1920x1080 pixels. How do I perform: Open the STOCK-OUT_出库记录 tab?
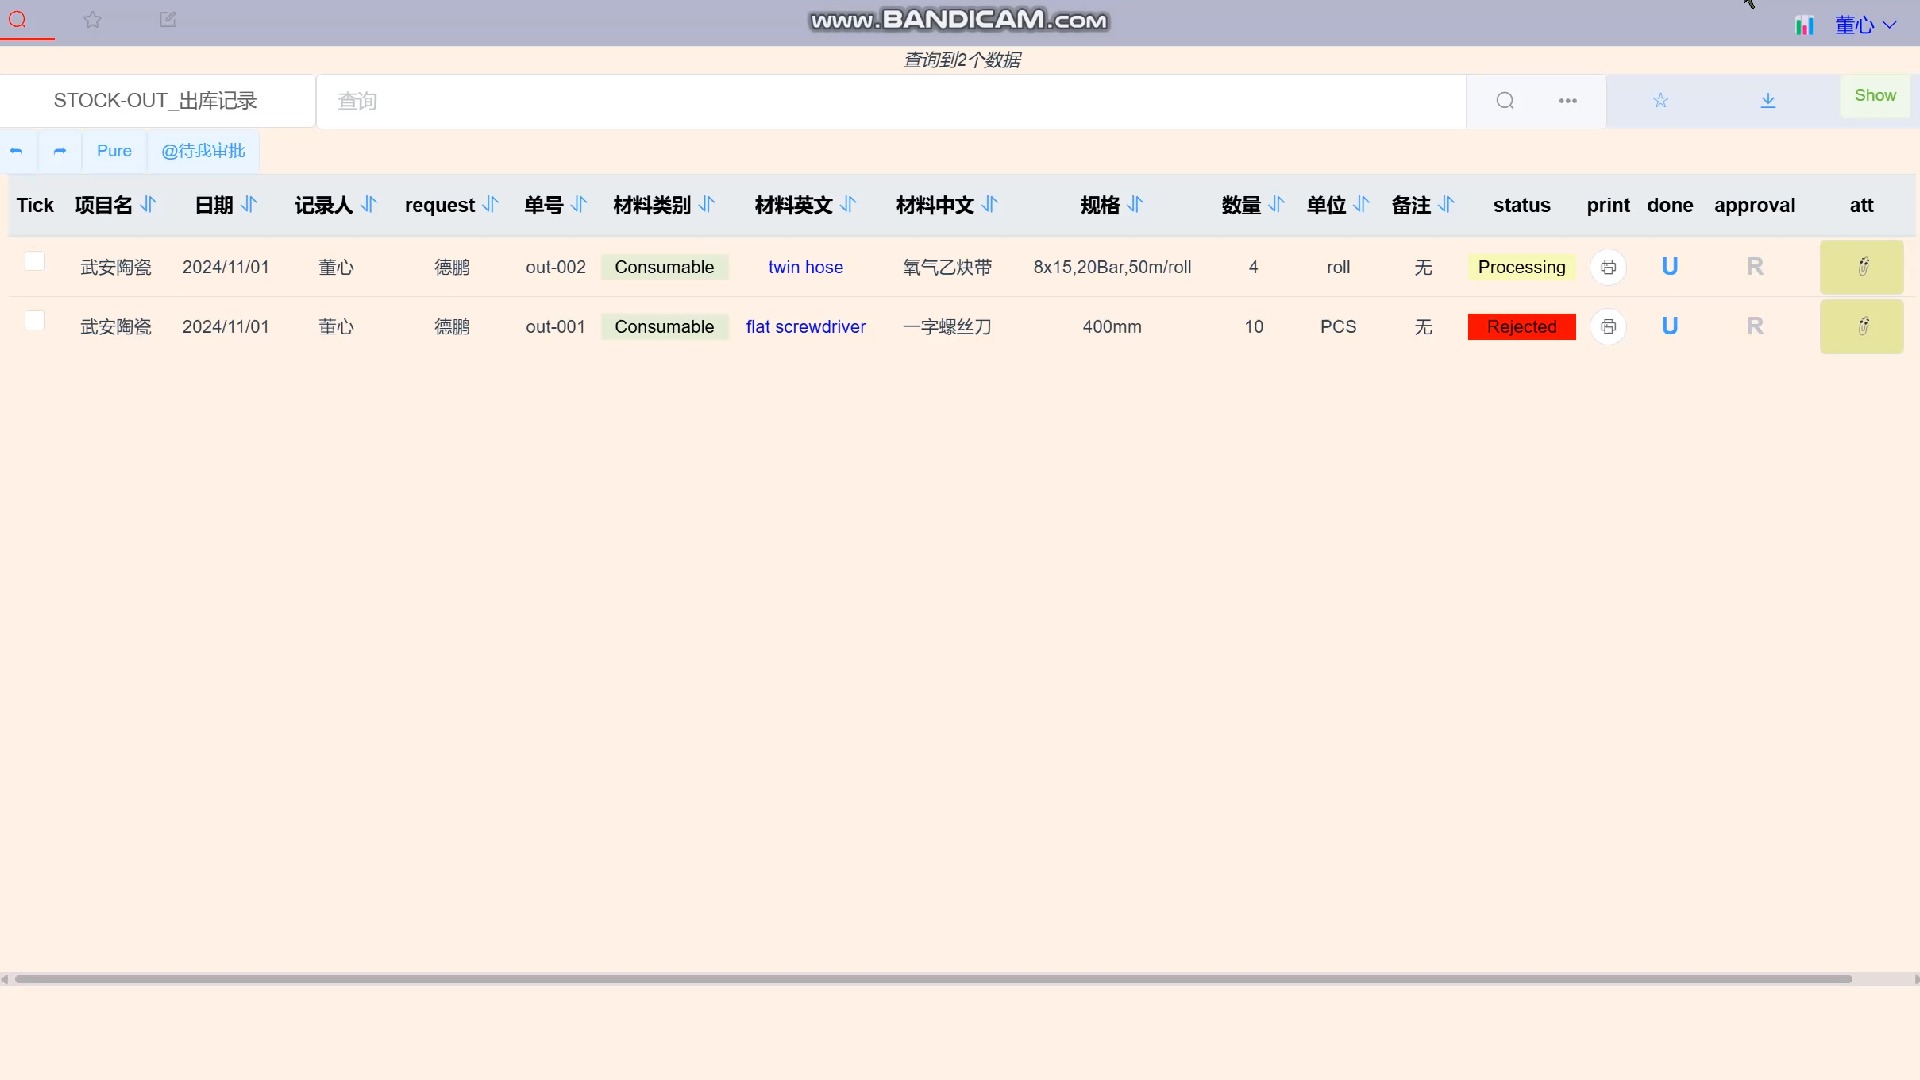click(x=156, y=101)
